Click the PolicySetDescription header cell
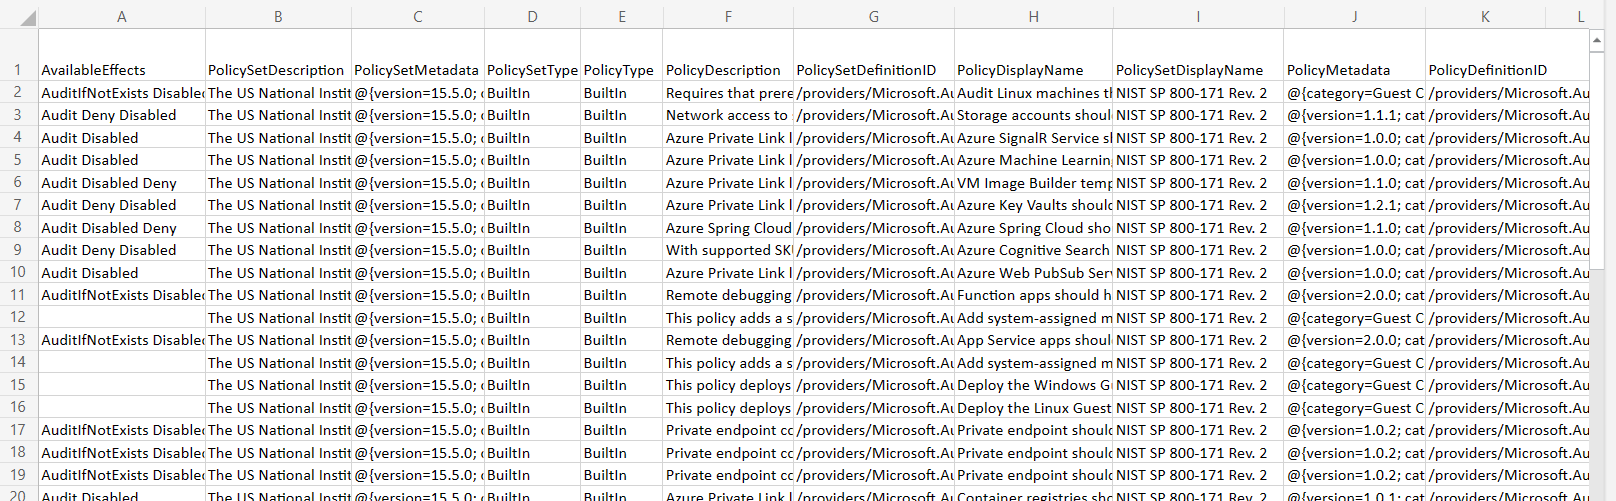 click(x=278, y=55)
